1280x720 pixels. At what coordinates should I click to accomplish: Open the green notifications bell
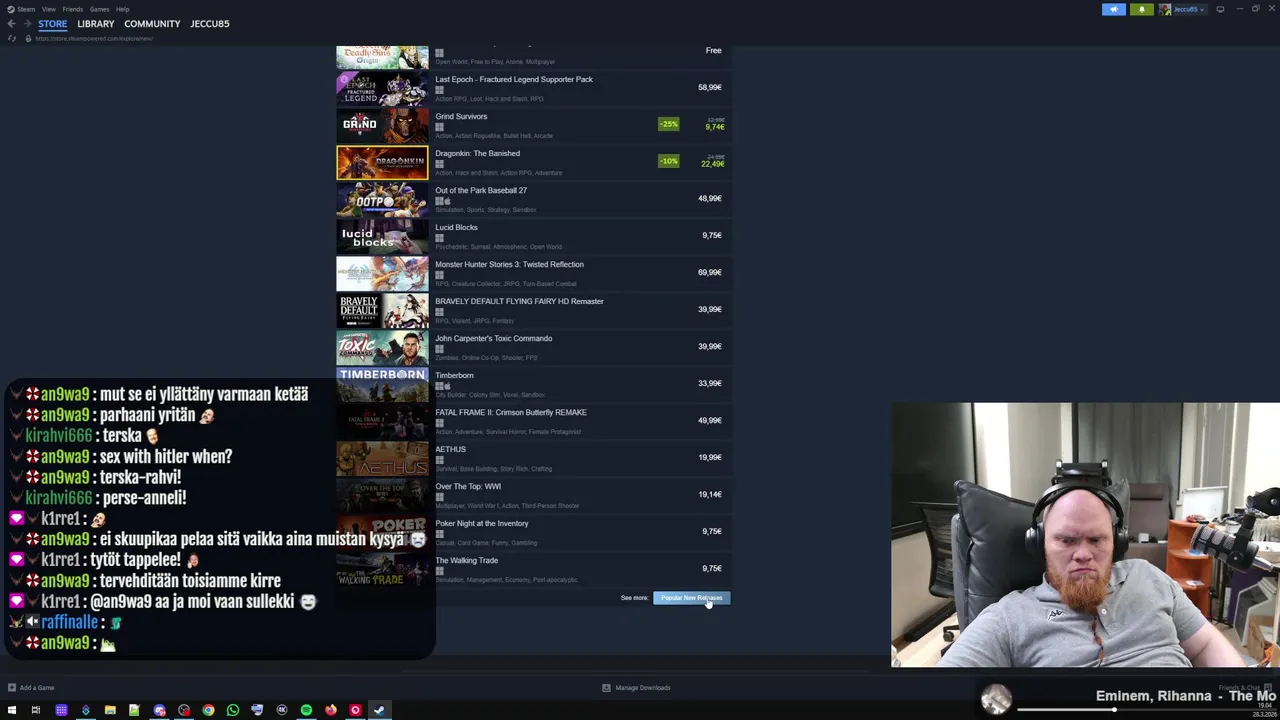[x=1142, y=9]
